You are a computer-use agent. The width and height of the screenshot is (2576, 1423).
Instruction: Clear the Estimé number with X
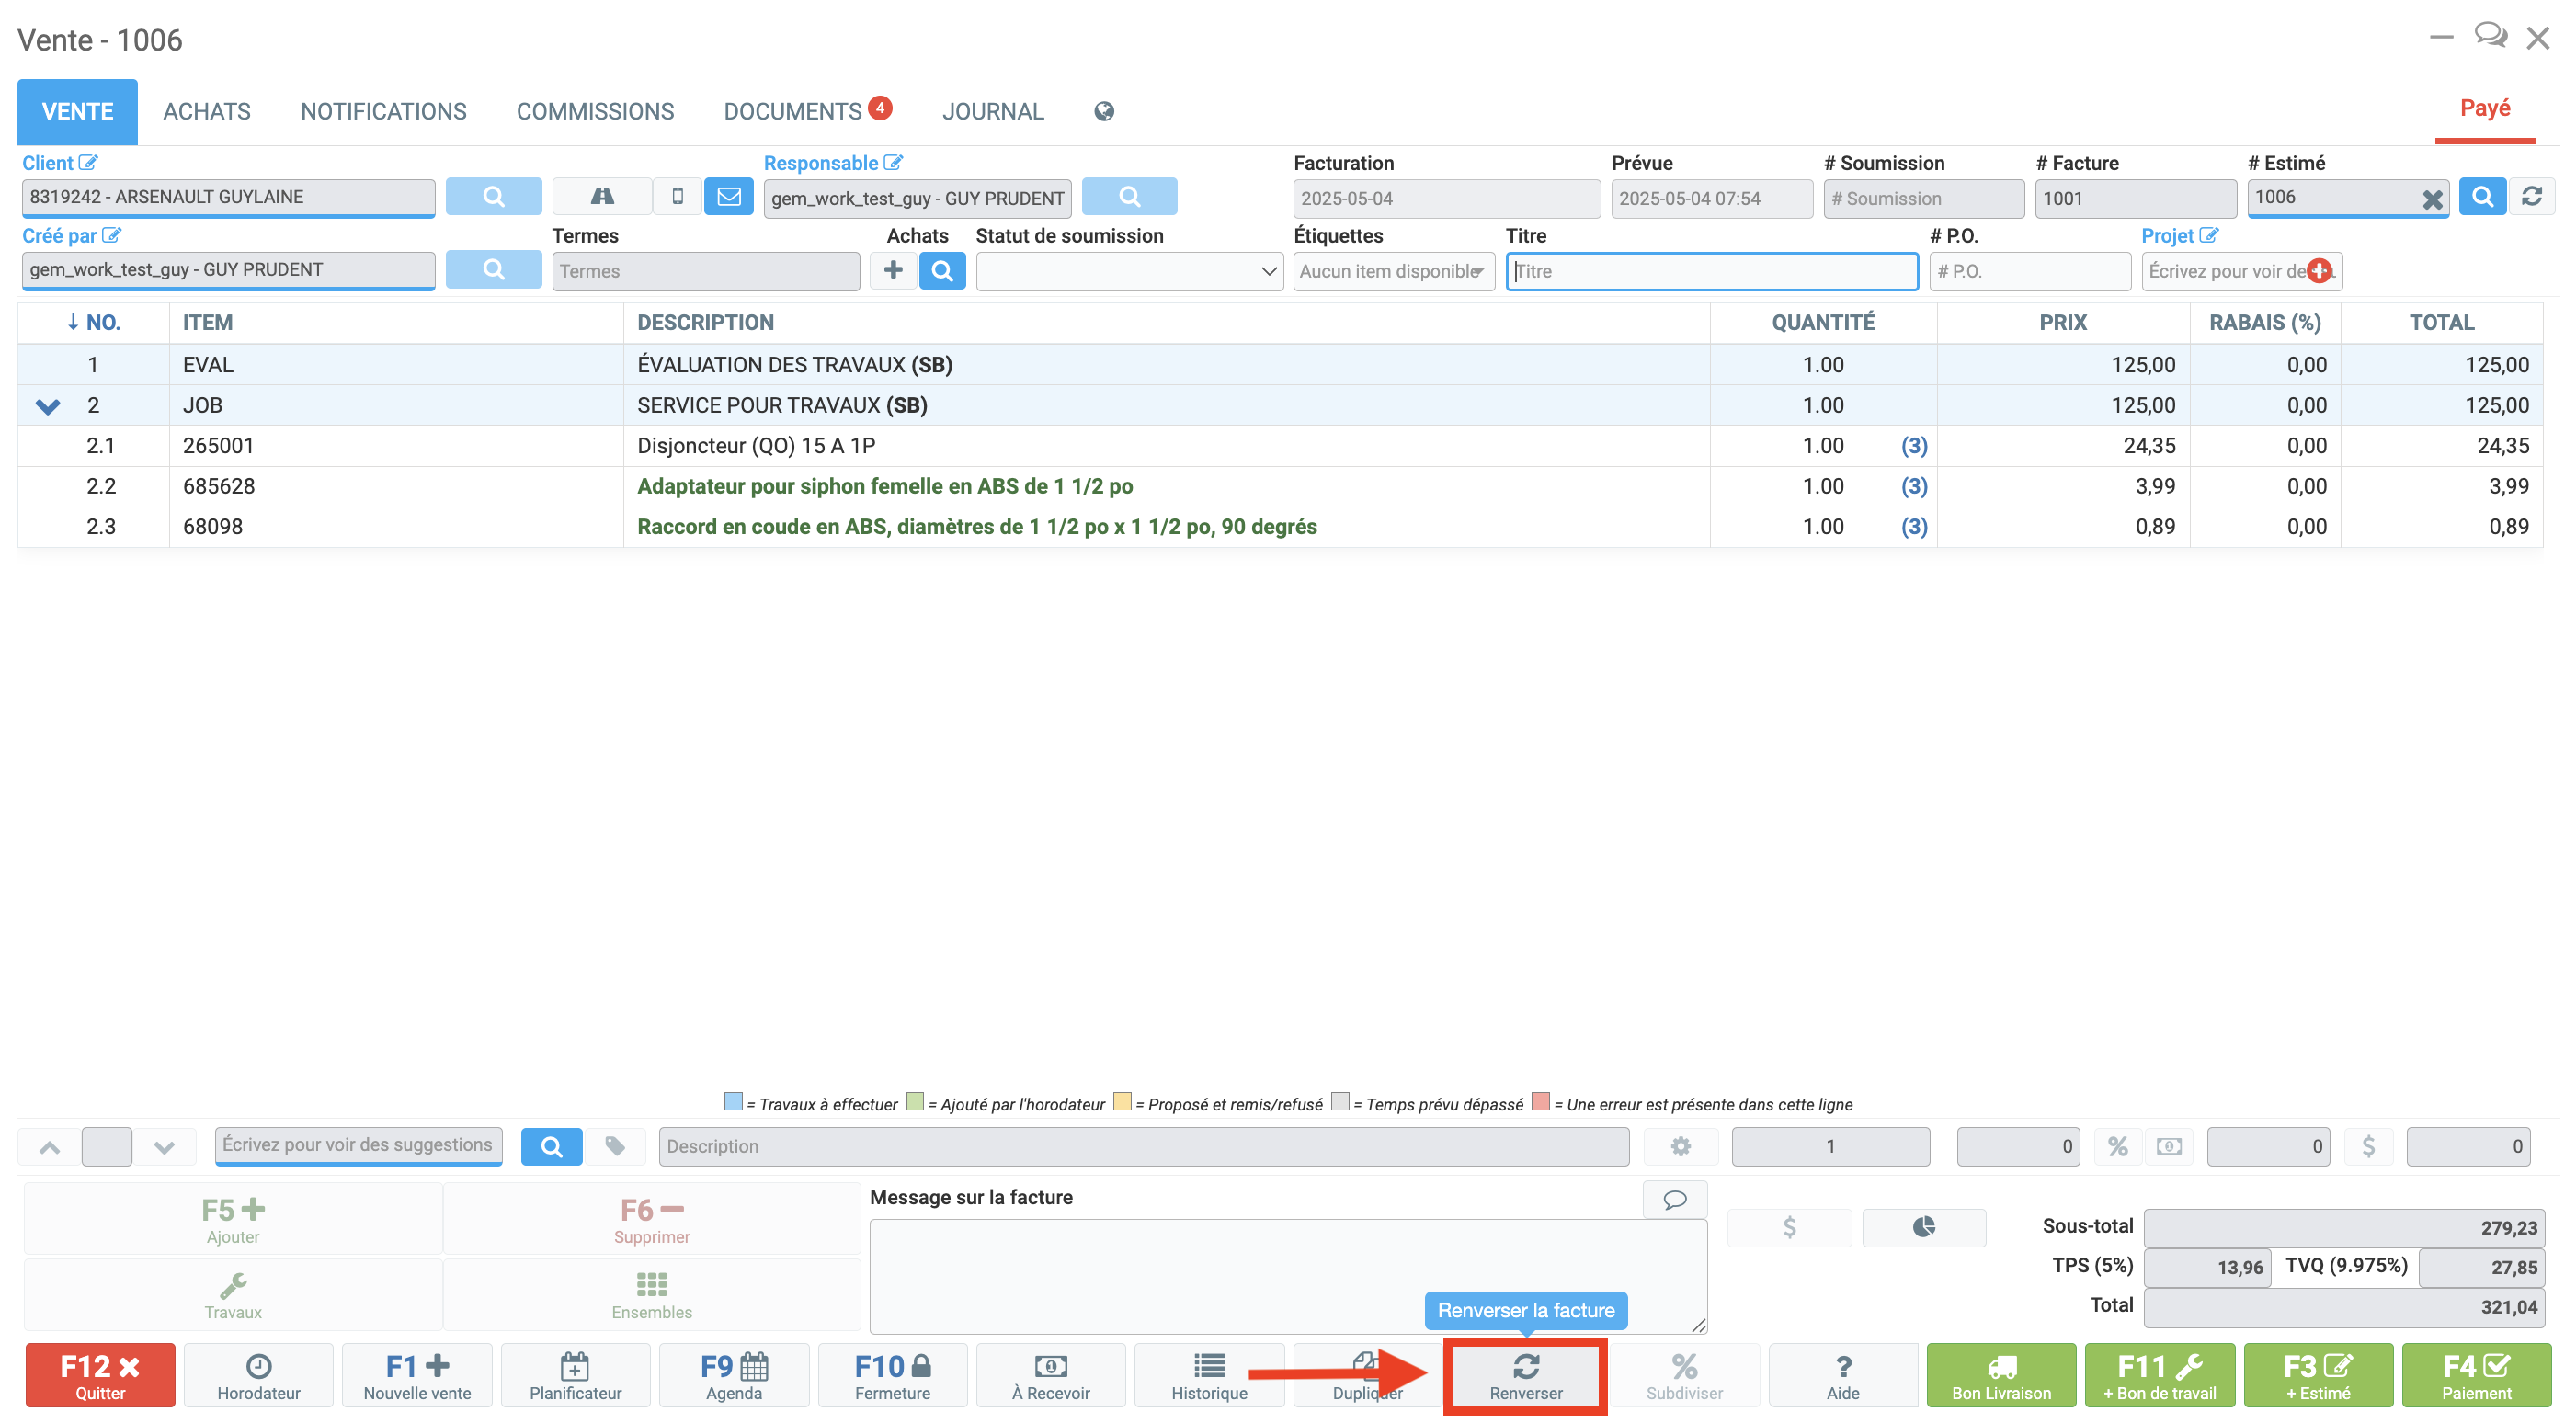click(x=2431, y=200)
